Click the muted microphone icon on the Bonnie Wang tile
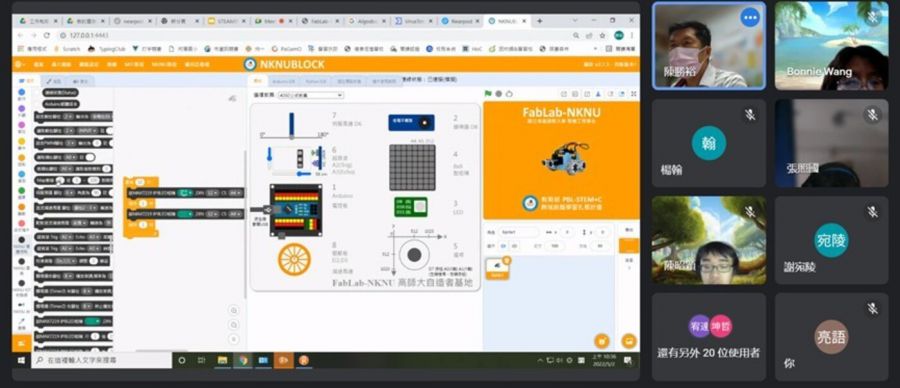The image size is (900, 388). tap(872, 18)
